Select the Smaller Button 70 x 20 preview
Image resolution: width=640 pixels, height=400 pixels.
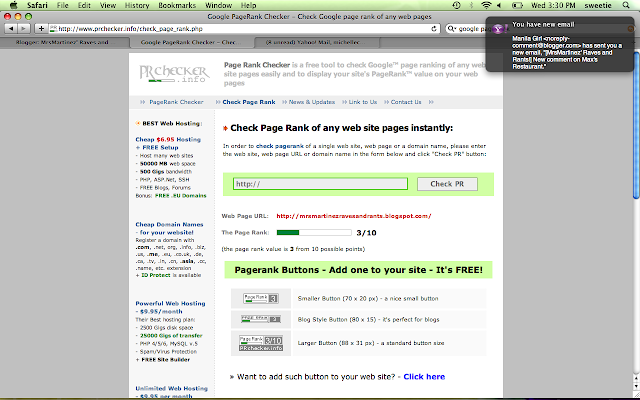tap(261, 298)
